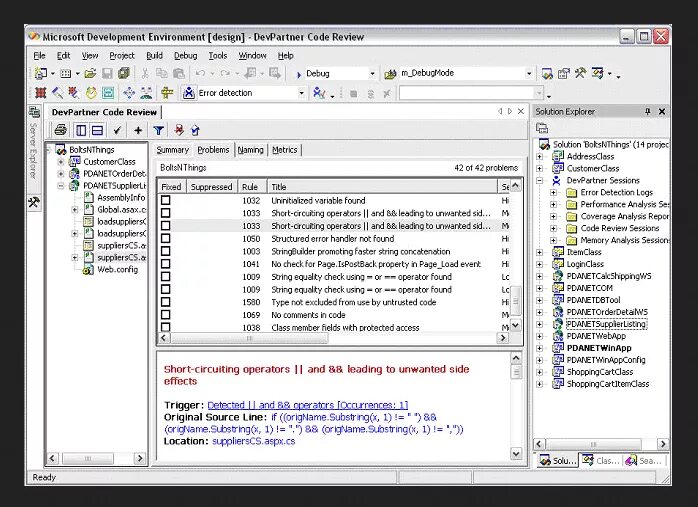
Task: Switch to the Naming tab
Action: click(x=250, y=150)
